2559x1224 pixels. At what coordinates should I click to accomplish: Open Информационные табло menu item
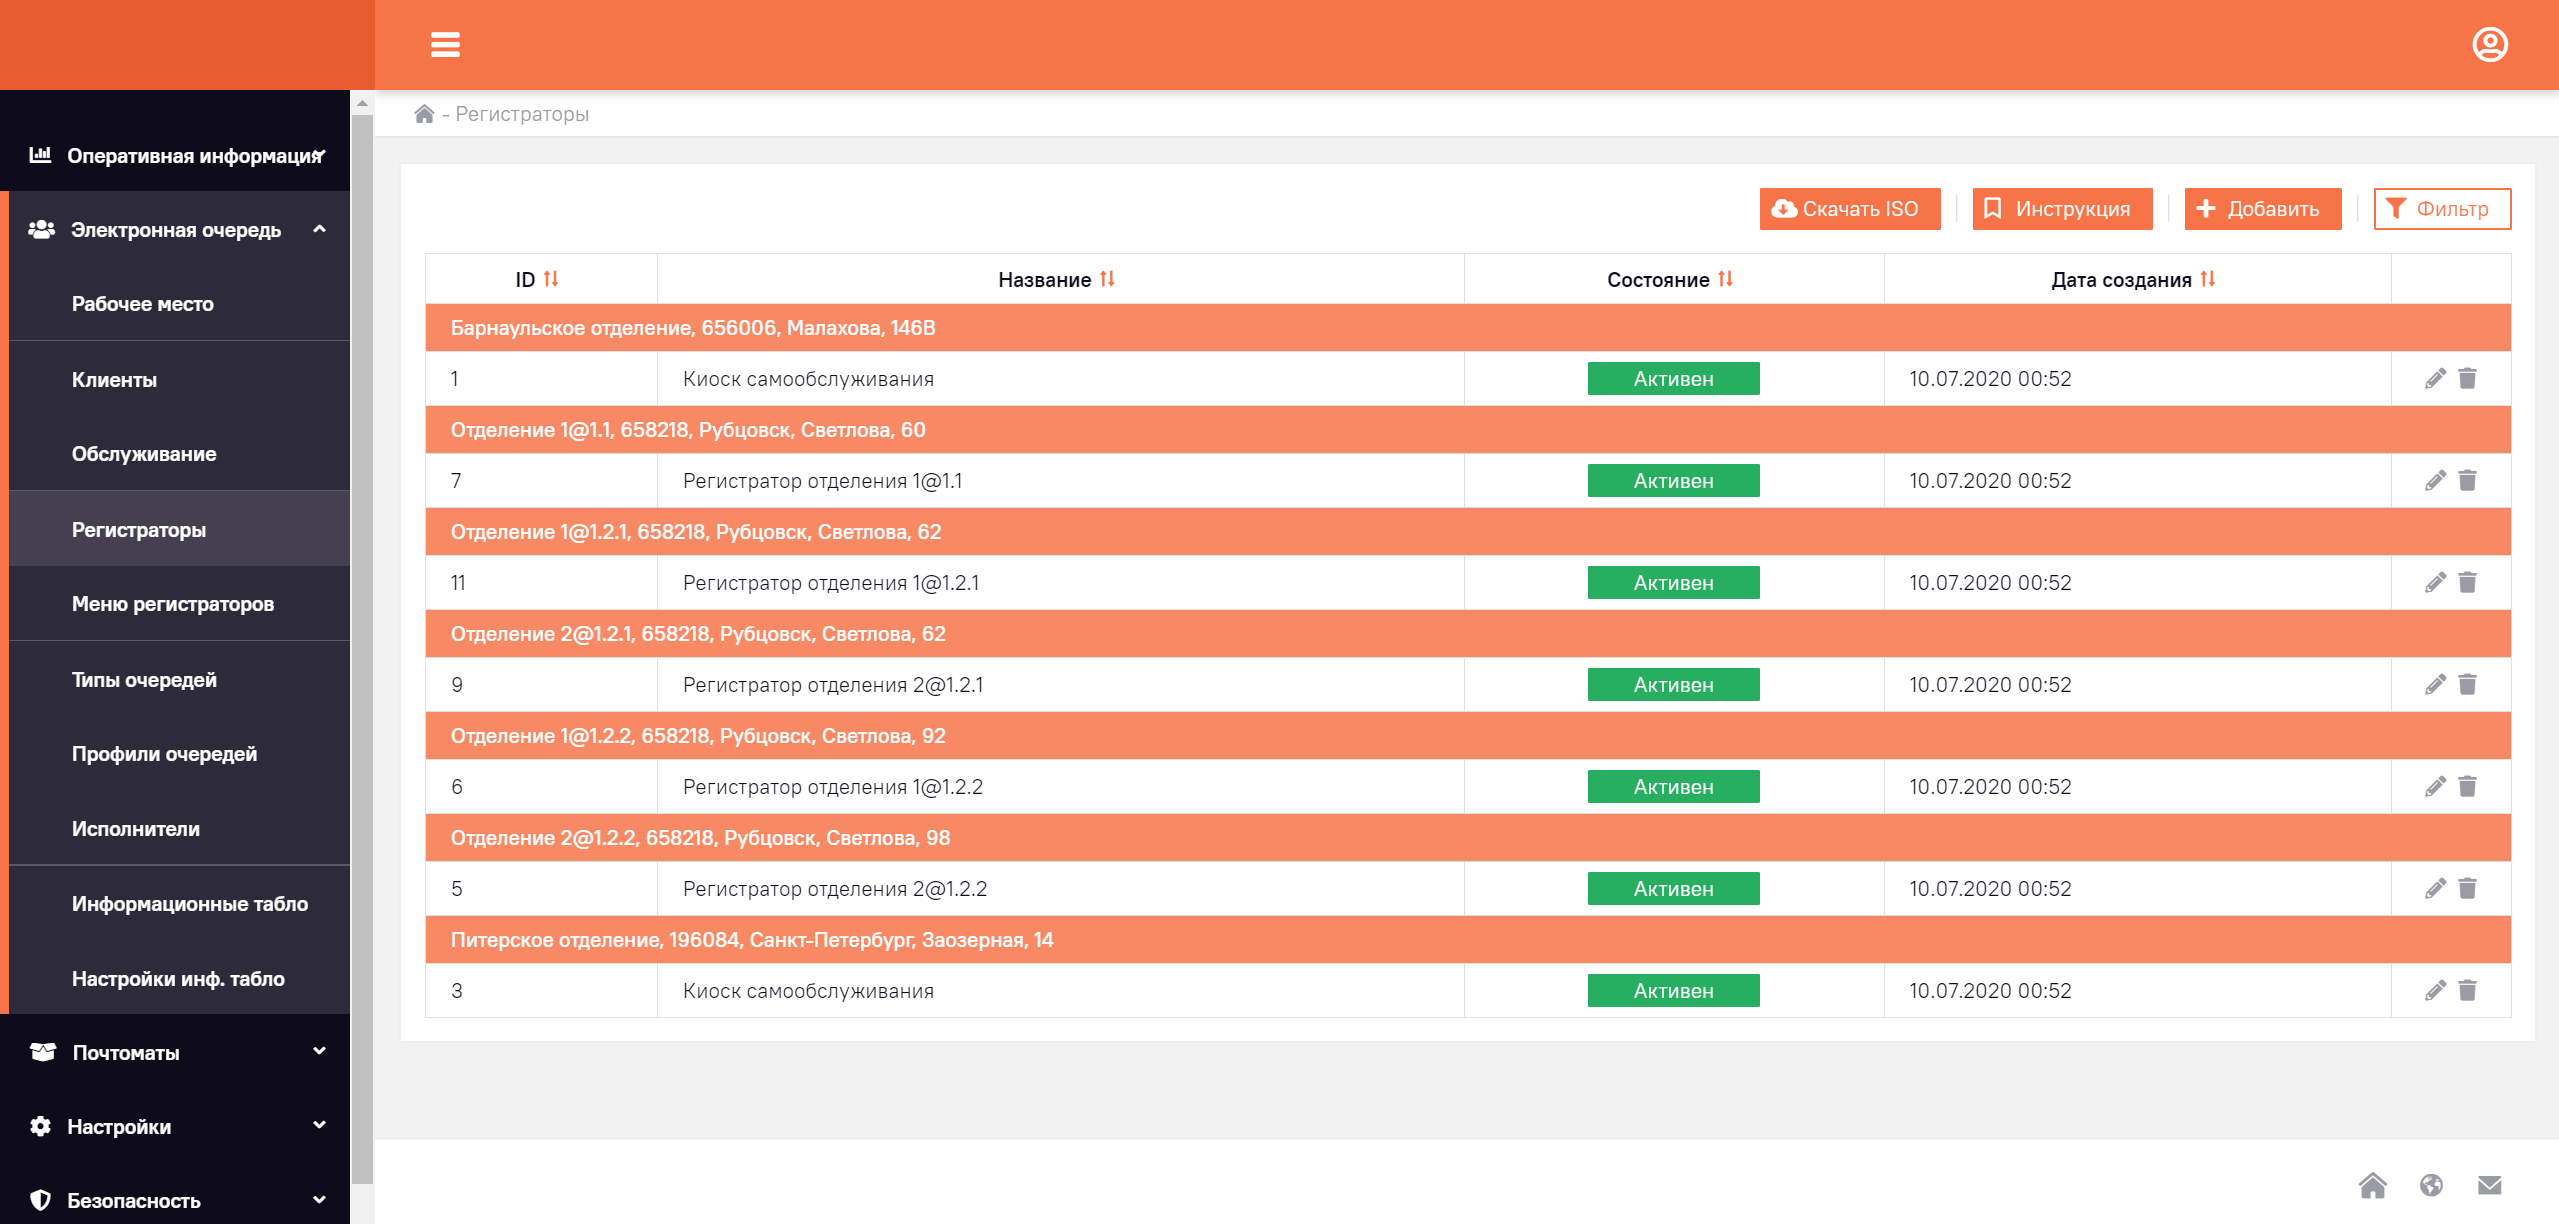179,904
